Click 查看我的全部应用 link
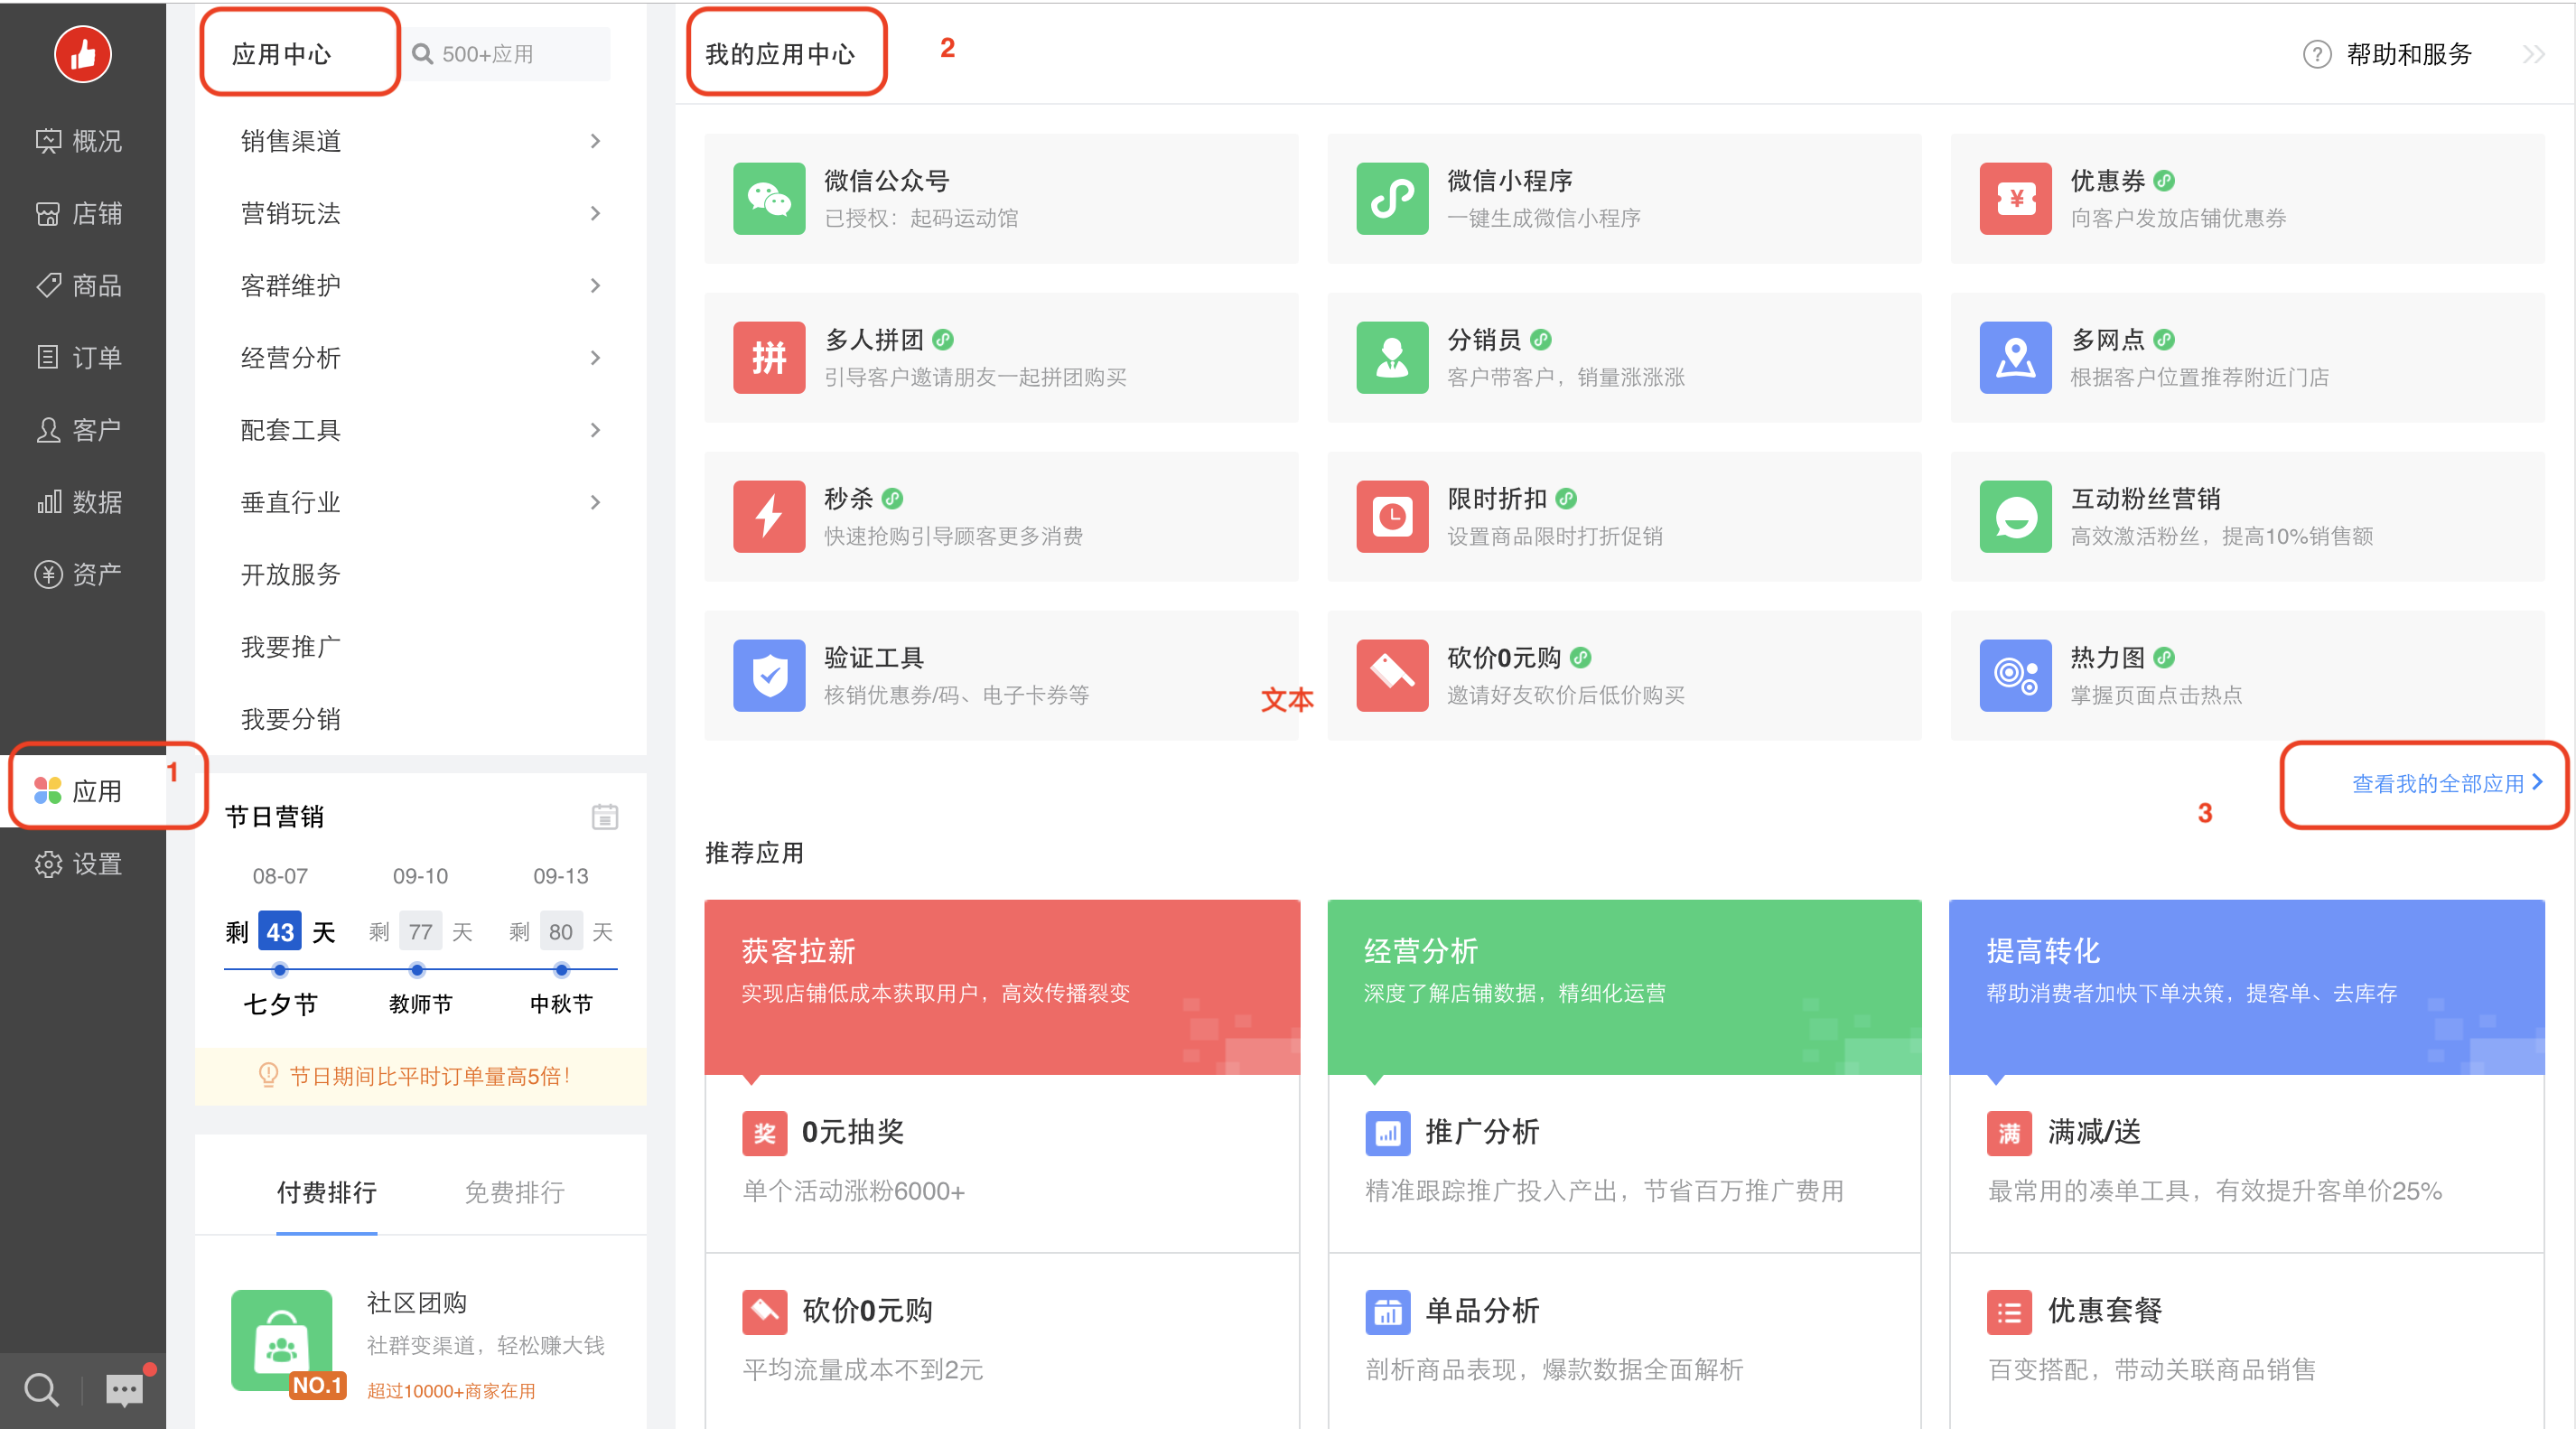Image resolution: width=2576 pixels, height=1429 pixels. [x=2444, y=783]
